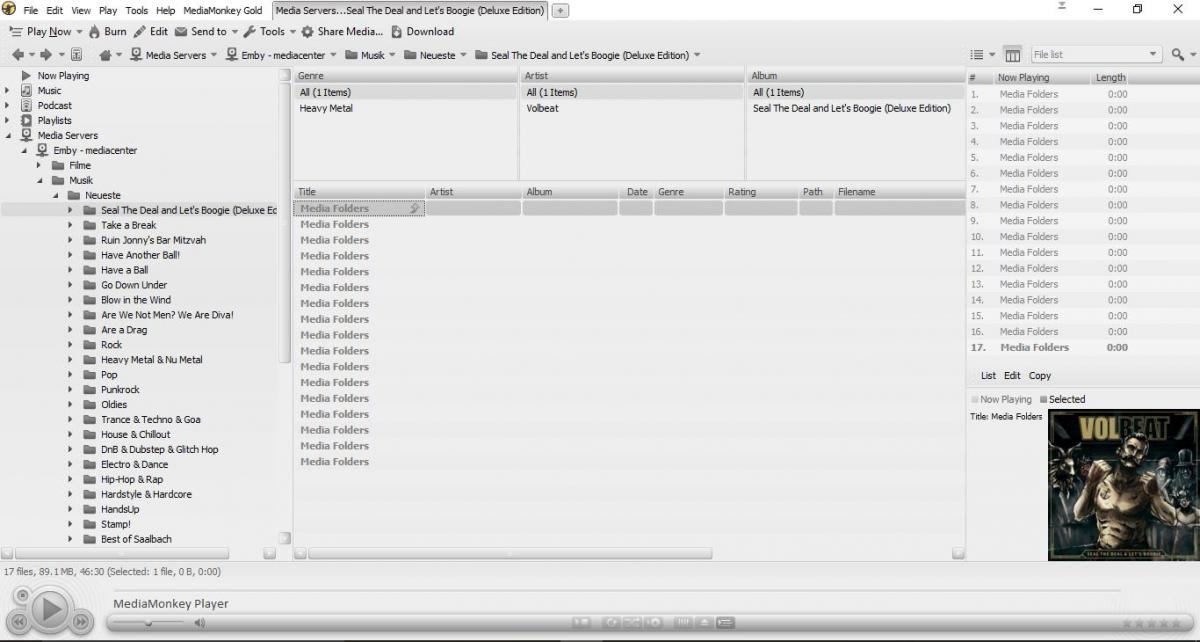This screenshot has height=642, width=1200.
Task: Collapse the Media Servers tree node
Action: click(x=7, y=135)
